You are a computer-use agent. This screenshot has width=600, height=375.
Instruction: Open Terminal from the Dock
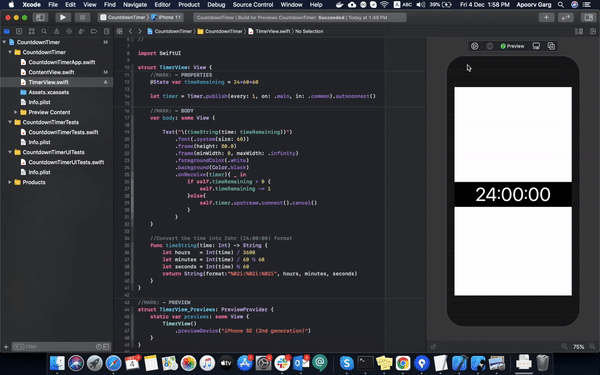tap(365, 363)
